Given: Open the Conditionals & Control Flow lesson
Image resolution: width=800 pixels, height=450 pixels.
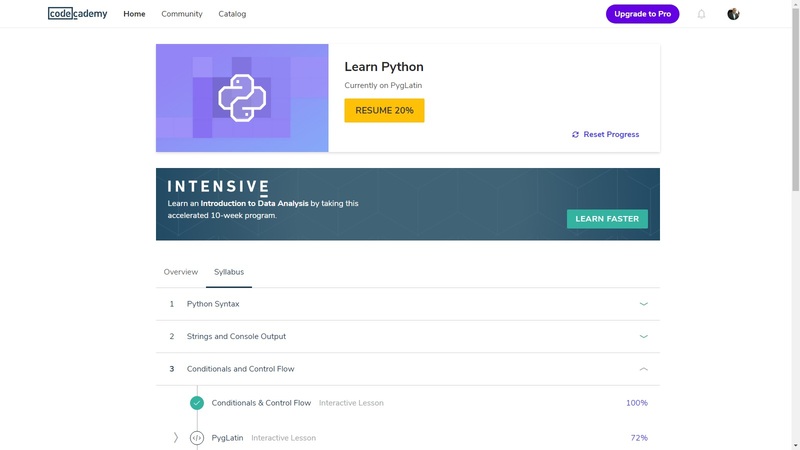Looking at the screenshot, I should point(261,403).
